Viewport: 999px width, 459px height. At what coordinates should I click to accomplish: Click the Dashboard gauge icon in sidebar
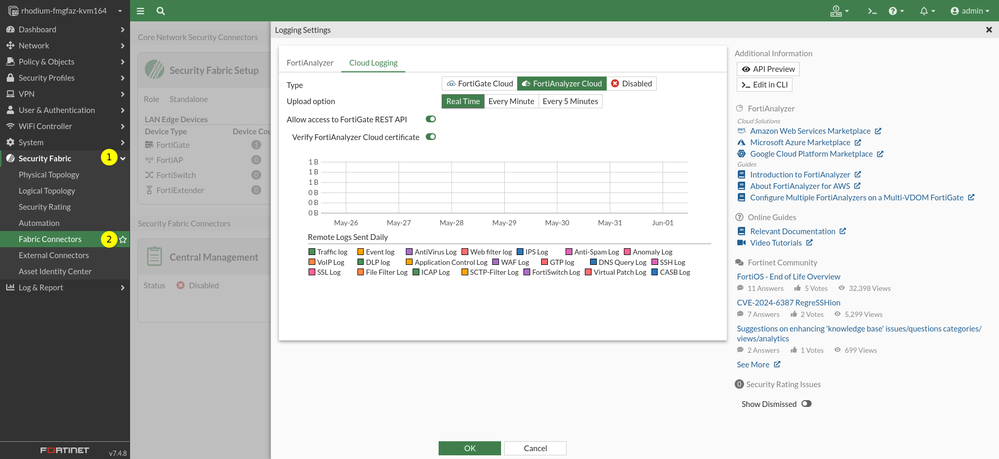[x=10, y=29]
